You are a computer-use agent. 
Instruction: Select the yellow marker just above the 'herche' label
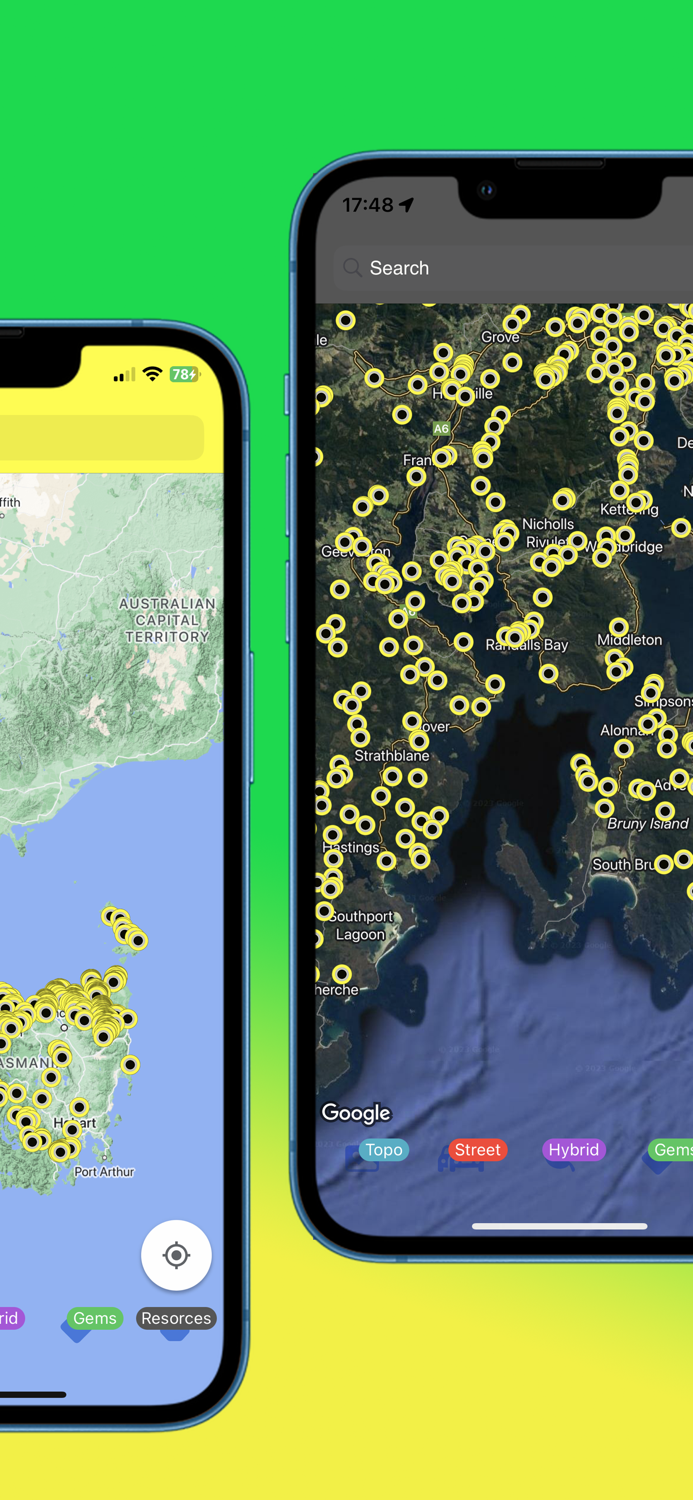[342, 973]
